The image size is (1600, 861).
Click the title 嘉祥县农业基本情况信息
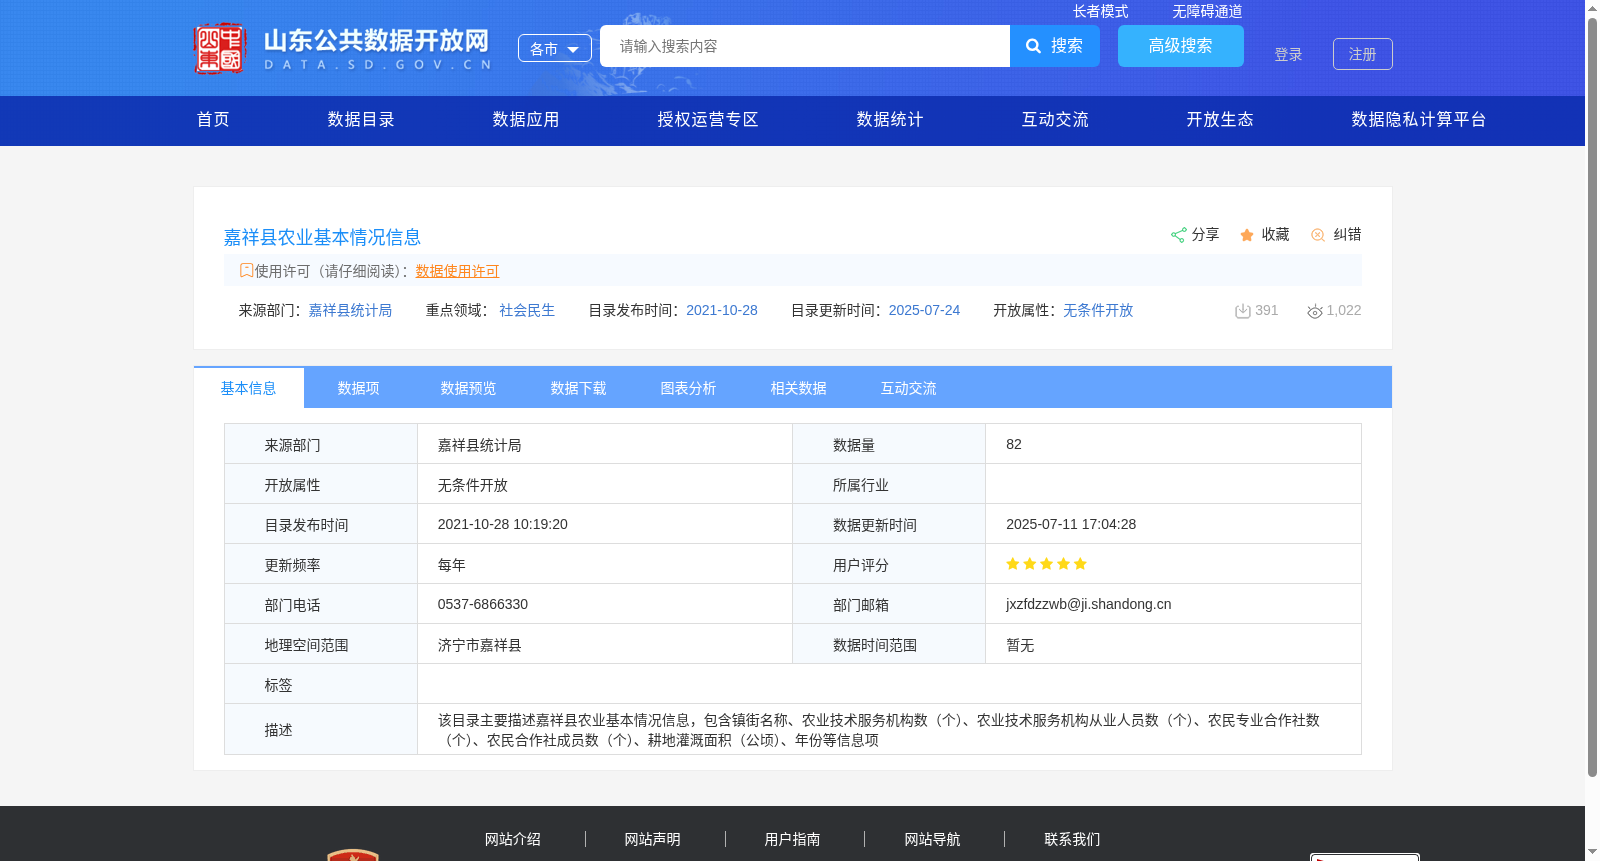[x=322, y=237]
